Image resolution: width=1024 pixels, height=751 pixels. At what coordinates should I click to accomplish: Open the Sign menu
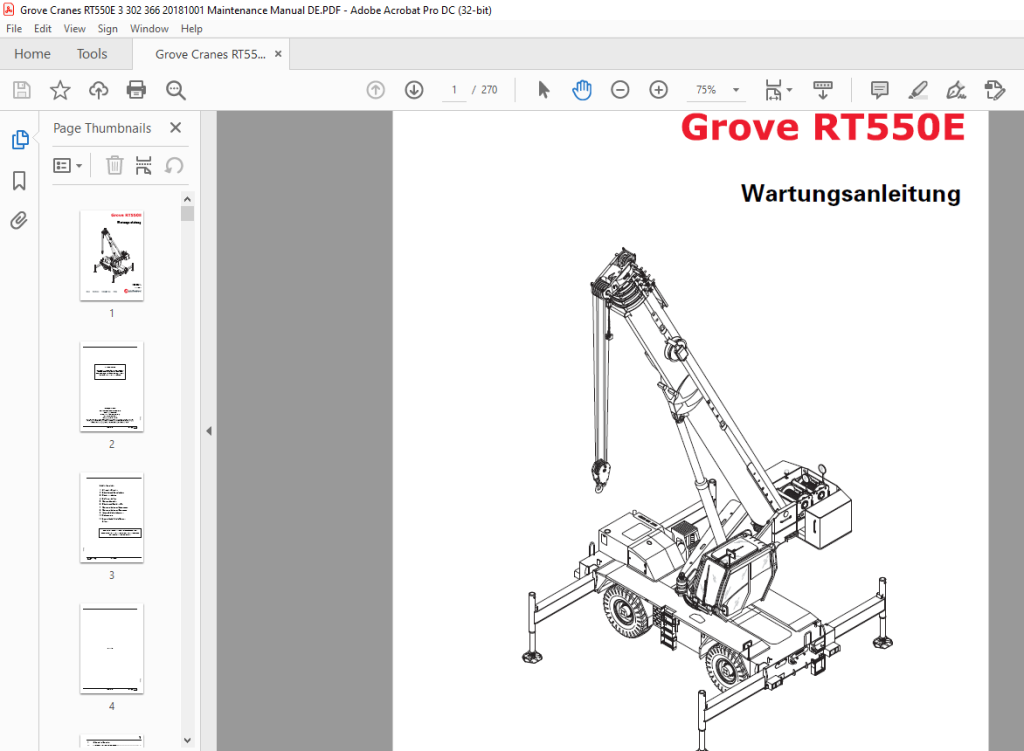(107, 29)
